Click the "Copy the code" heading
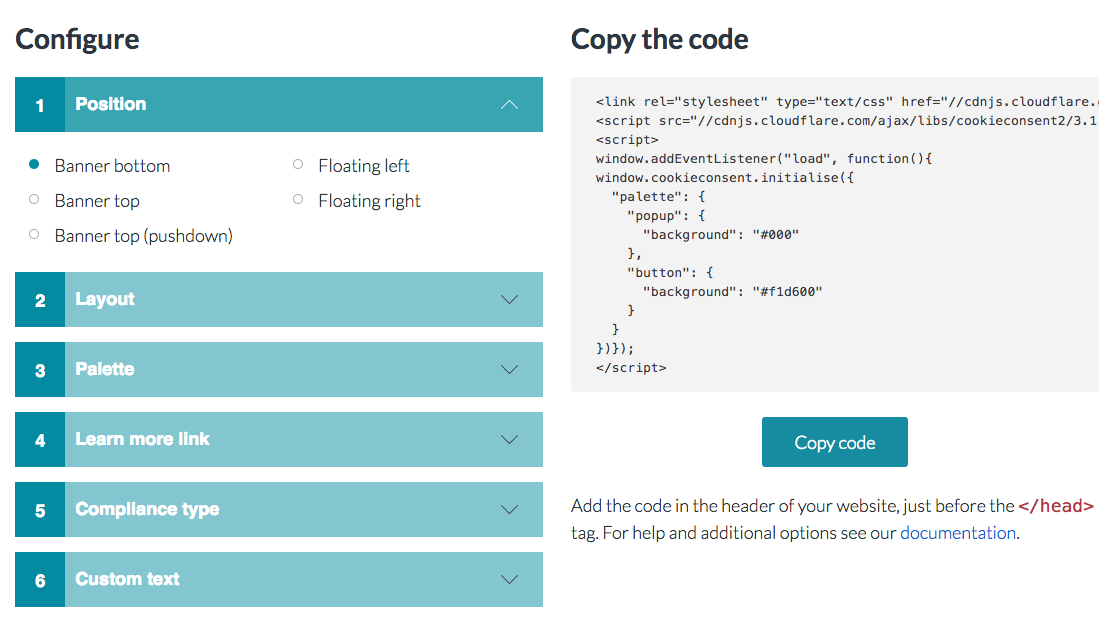The height and width of the screenshot is (624, 1117). tap(660, 40)
